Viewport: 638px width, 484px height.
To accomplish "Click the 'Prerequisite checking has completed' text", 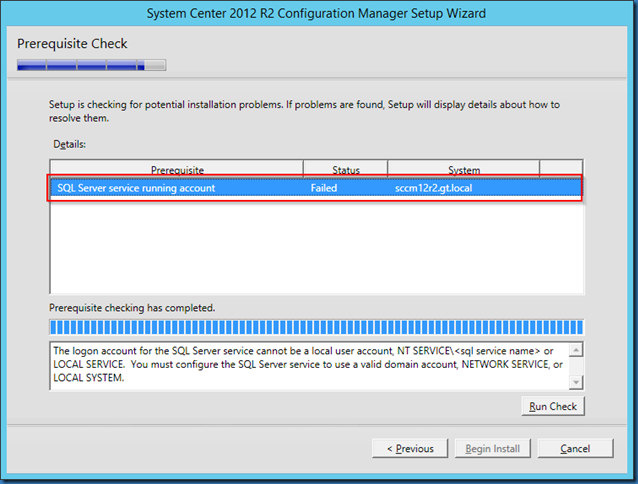I will click(132, 308).
